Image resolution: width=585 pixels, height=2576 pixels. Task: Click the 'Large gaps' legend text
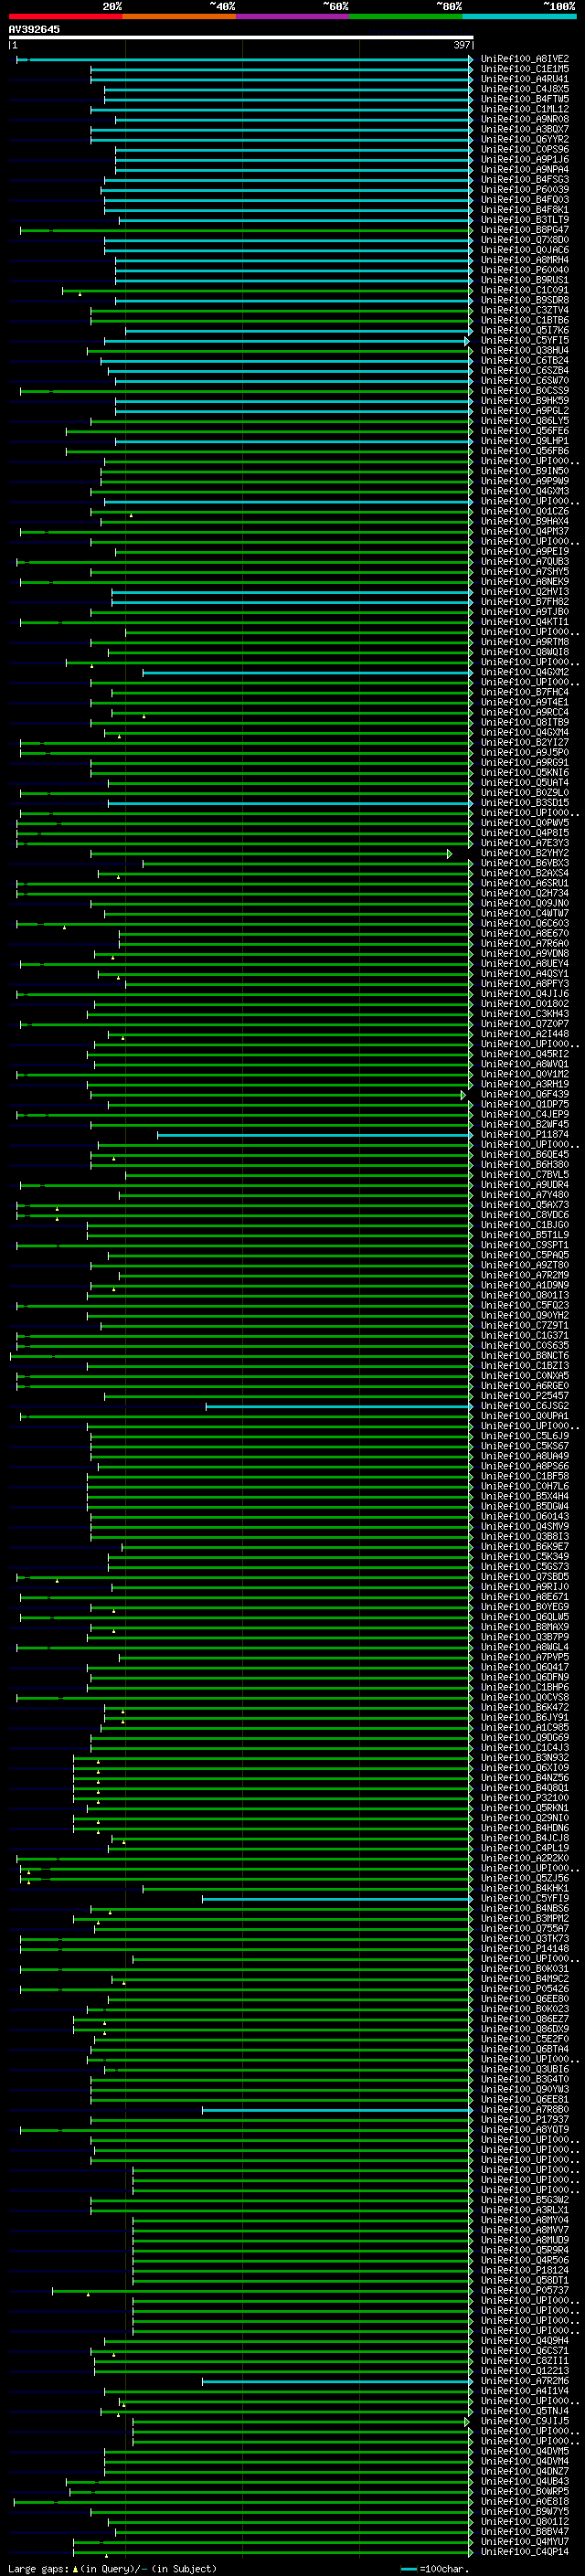click(x=38, y=2568)
